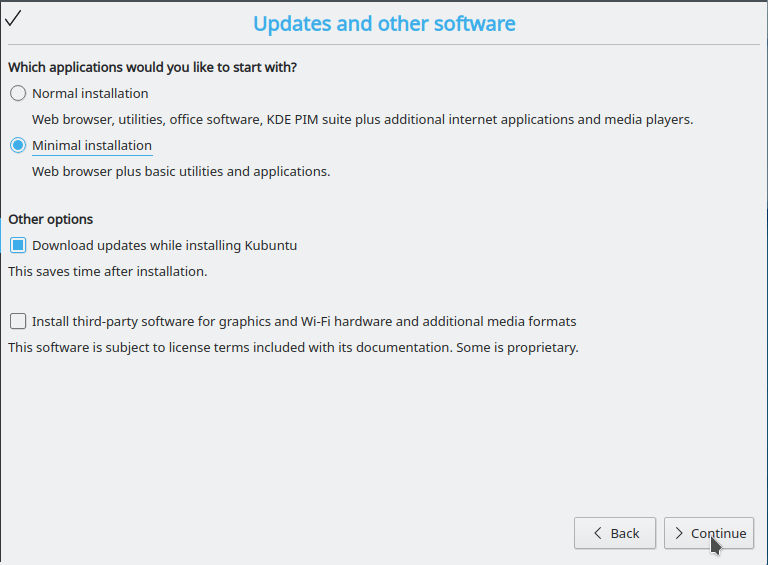This screenshot has width=768, height=565.
Task: Click 'Which applications would you like to start with?'
Action: tap(152, 67)
